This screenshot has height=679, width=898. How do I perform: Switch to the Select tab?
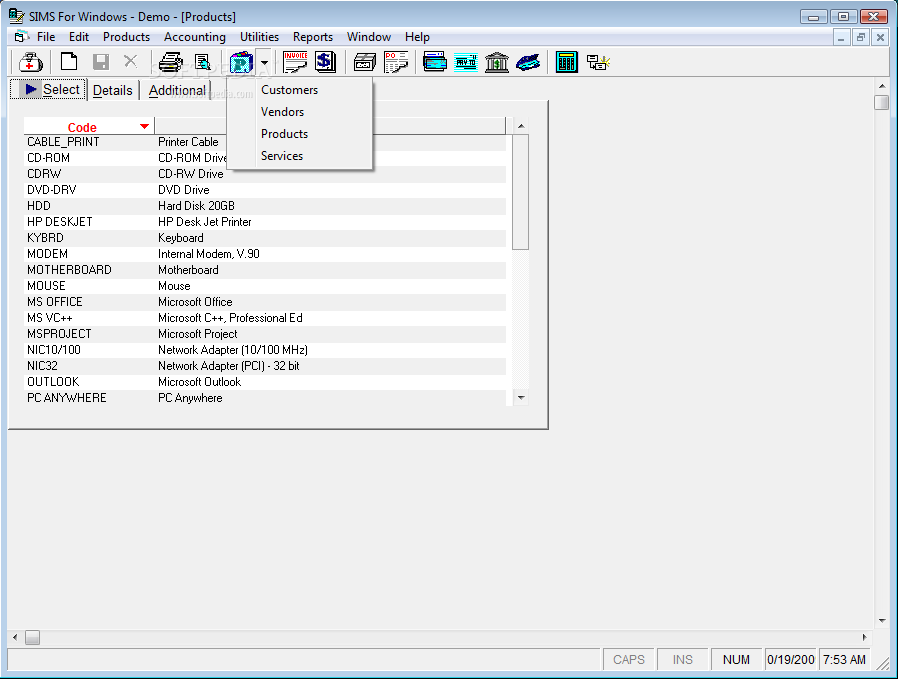(49, 89)
